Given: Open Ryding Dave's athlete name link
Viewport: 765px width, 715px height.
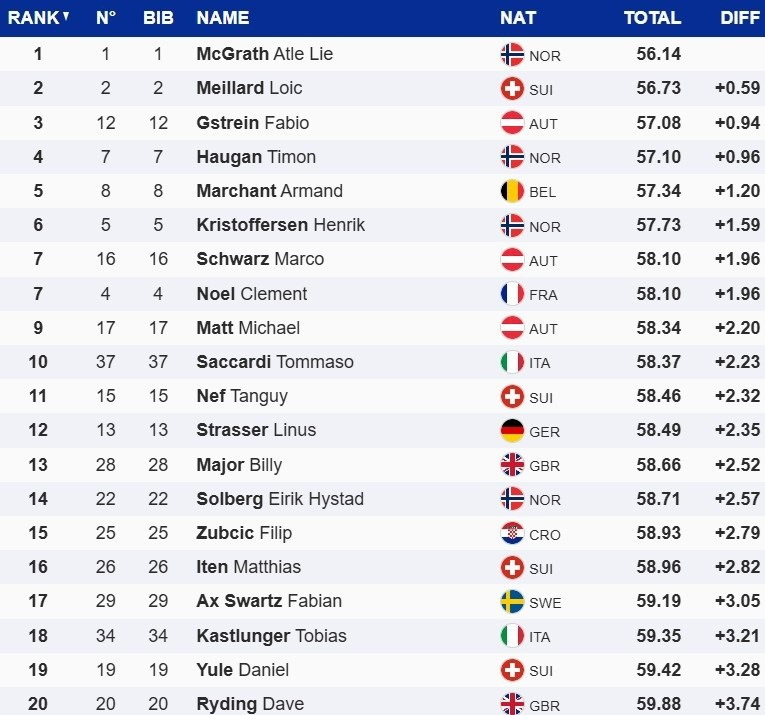Looking at the screenshot, I should 250,704.
